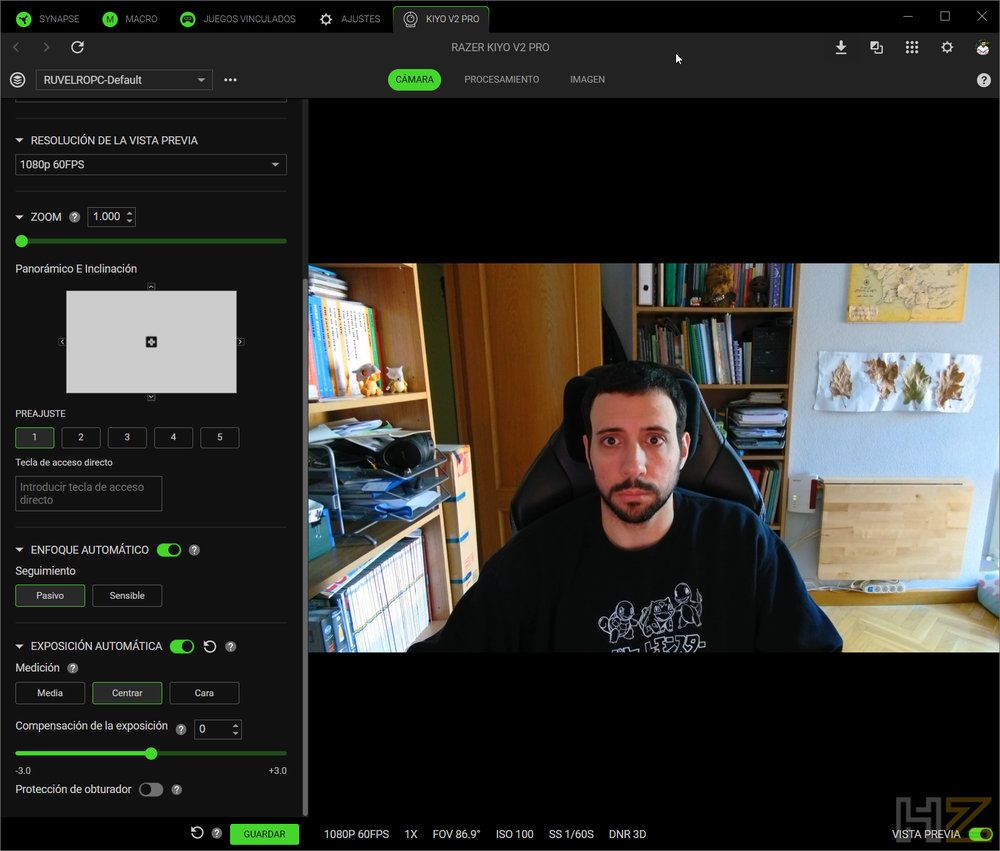Select preset 2

click(81, 438)
